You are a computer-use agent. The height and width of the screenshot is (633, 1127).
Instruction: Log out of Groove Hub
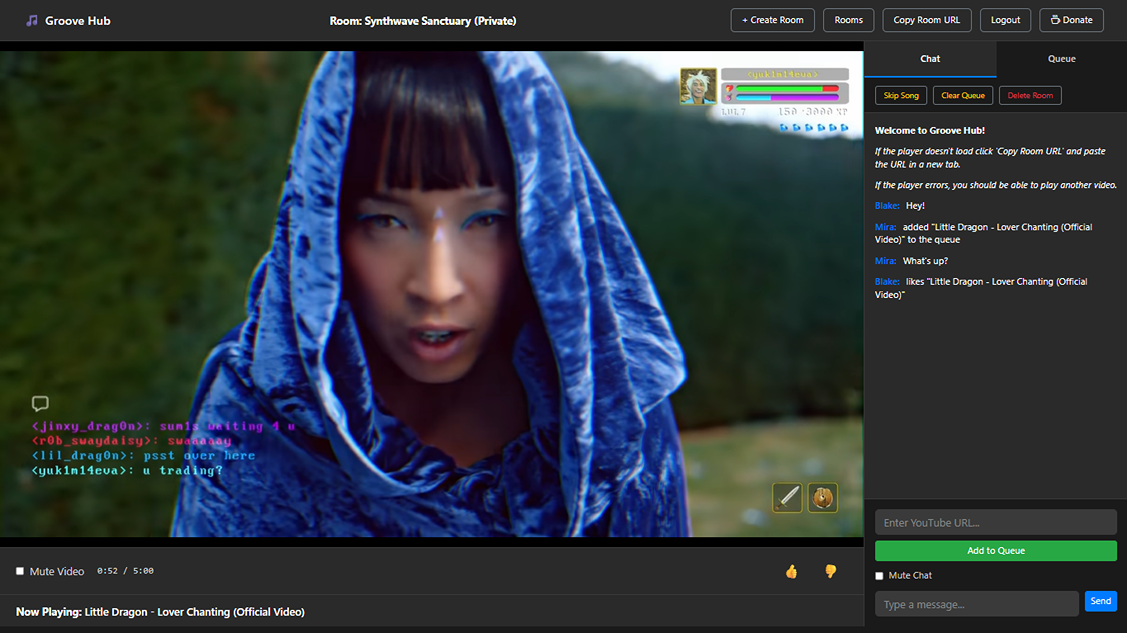[1006, 20]
